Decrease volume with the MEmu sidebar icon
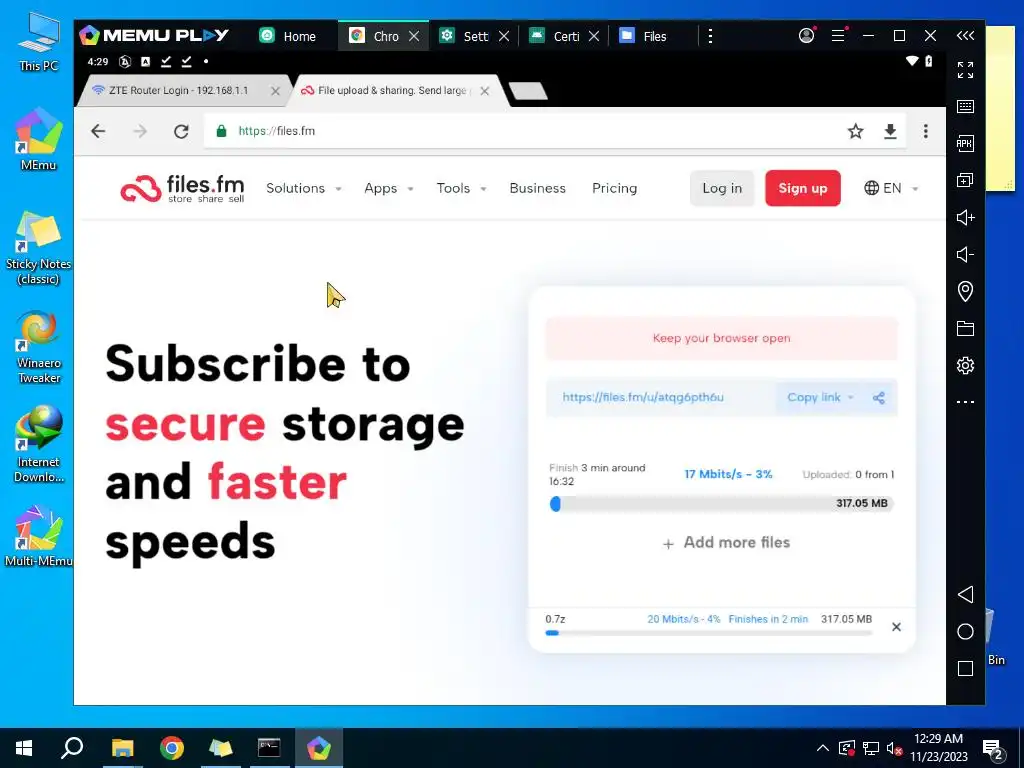The image size is (1024, 768). click(x=965, y=254)
